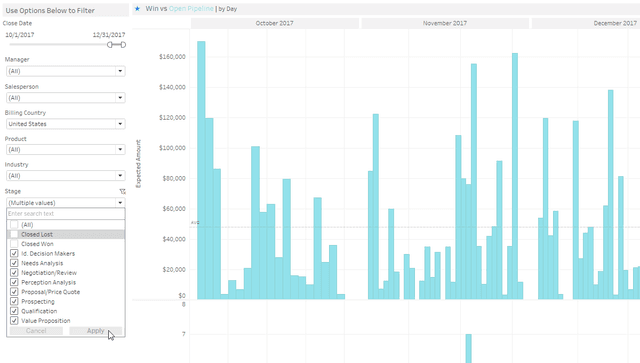Image resolution: width=640 pixels, height=363 pixels.
Task: Click the Enter search text field
Action: pos(66,214)
